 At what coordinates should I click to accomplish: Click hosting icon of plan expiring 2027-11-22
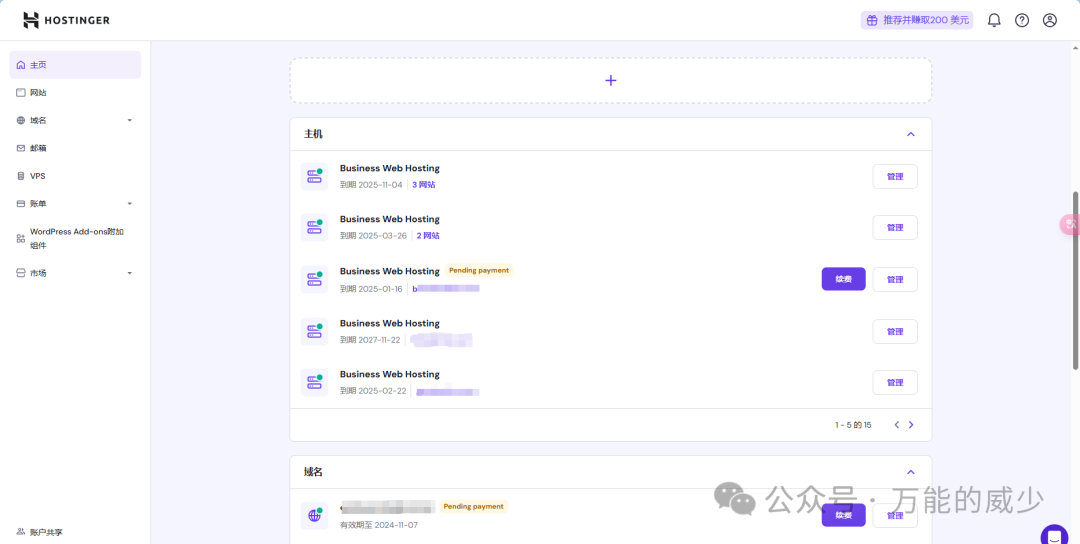(x=314, y=331)
